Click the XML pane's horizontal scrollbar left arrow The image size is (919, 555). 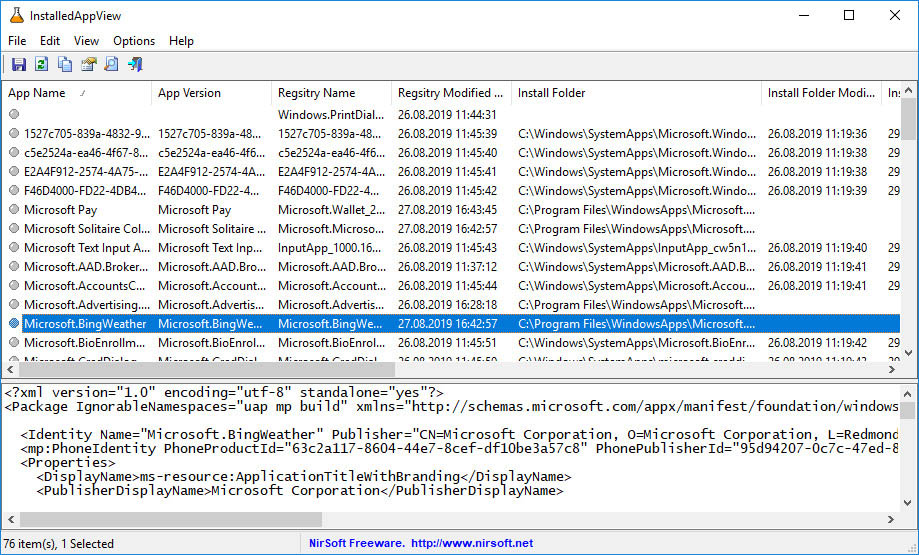[10, 519]
